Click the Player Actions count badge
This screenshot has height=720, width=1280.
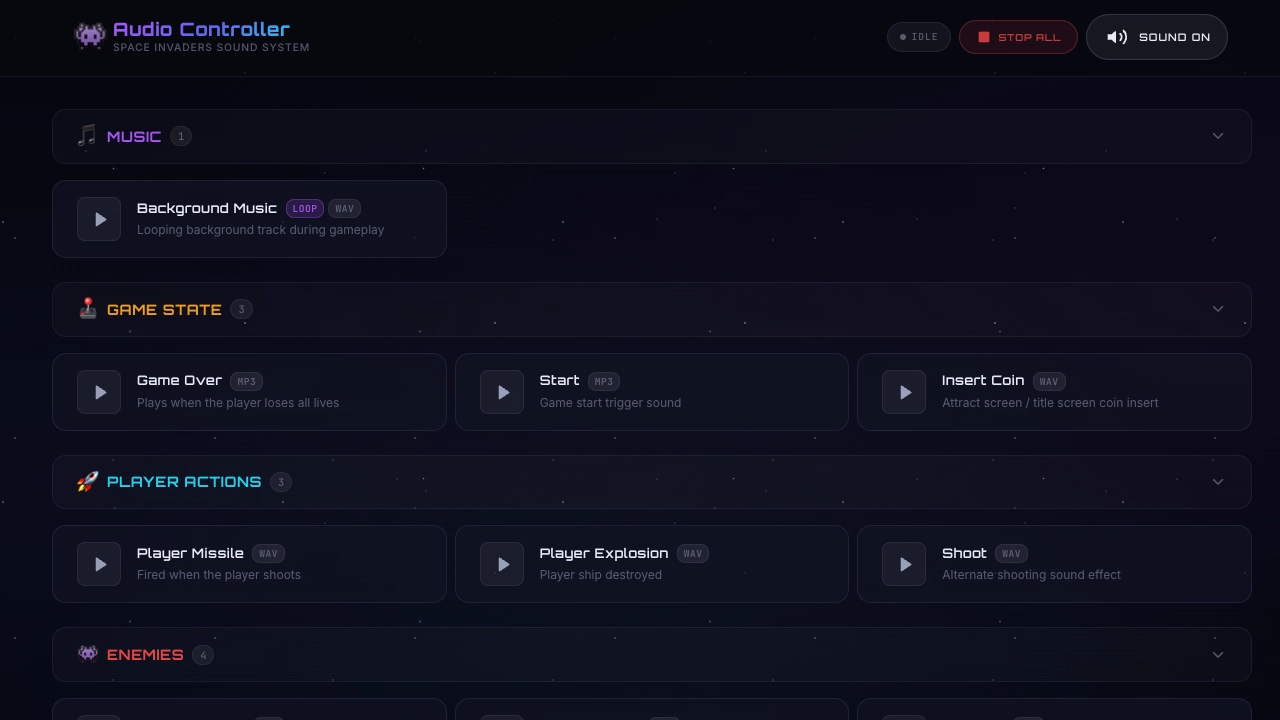pos(281,482)
